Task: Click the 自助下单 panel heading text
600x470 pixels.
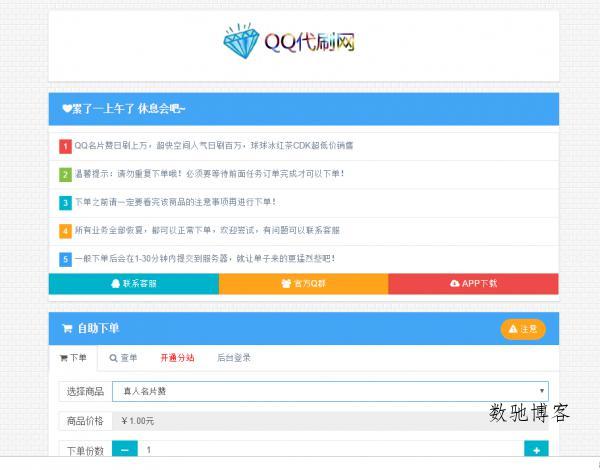Action: 98,328
